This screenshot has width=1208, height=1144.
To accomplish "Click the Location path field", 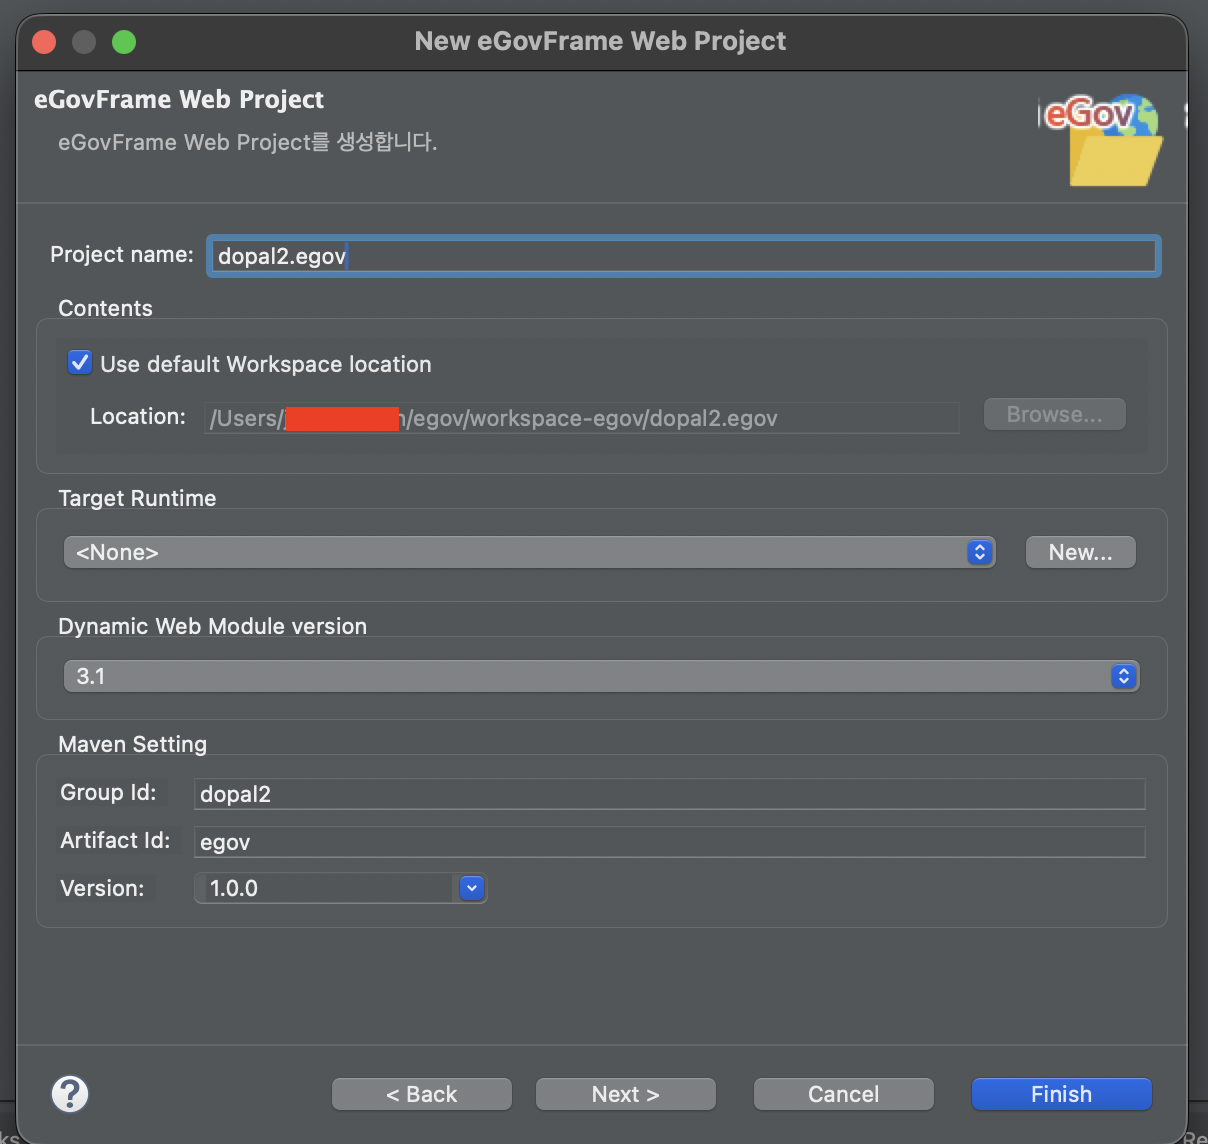I will point(582,418).
